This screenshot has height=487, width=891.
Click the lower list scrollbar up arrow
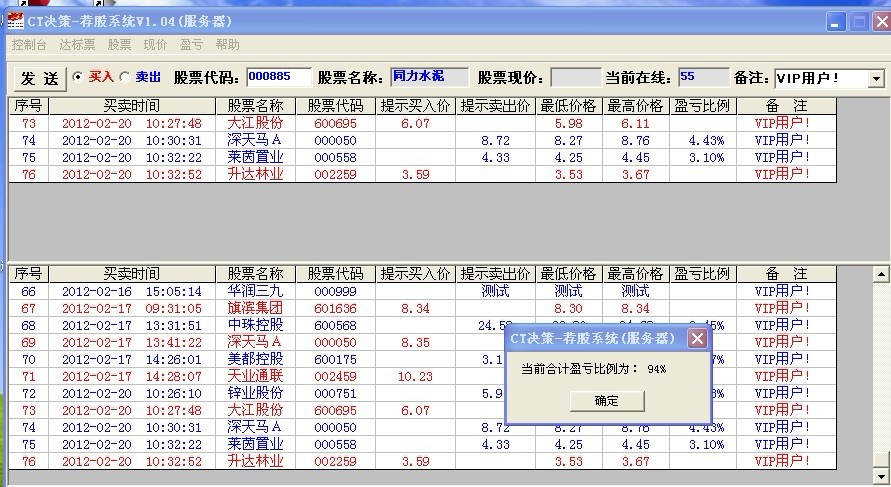tap(881, 274)
